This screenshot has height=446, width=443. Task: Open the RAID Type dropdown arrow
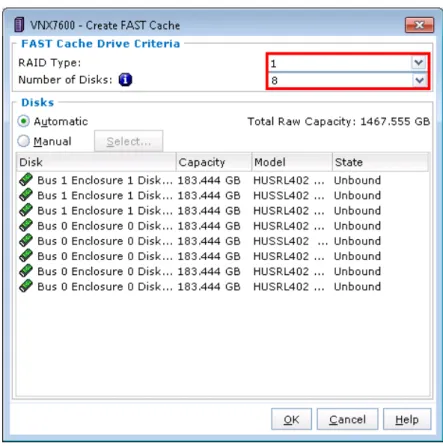point(419,63)
